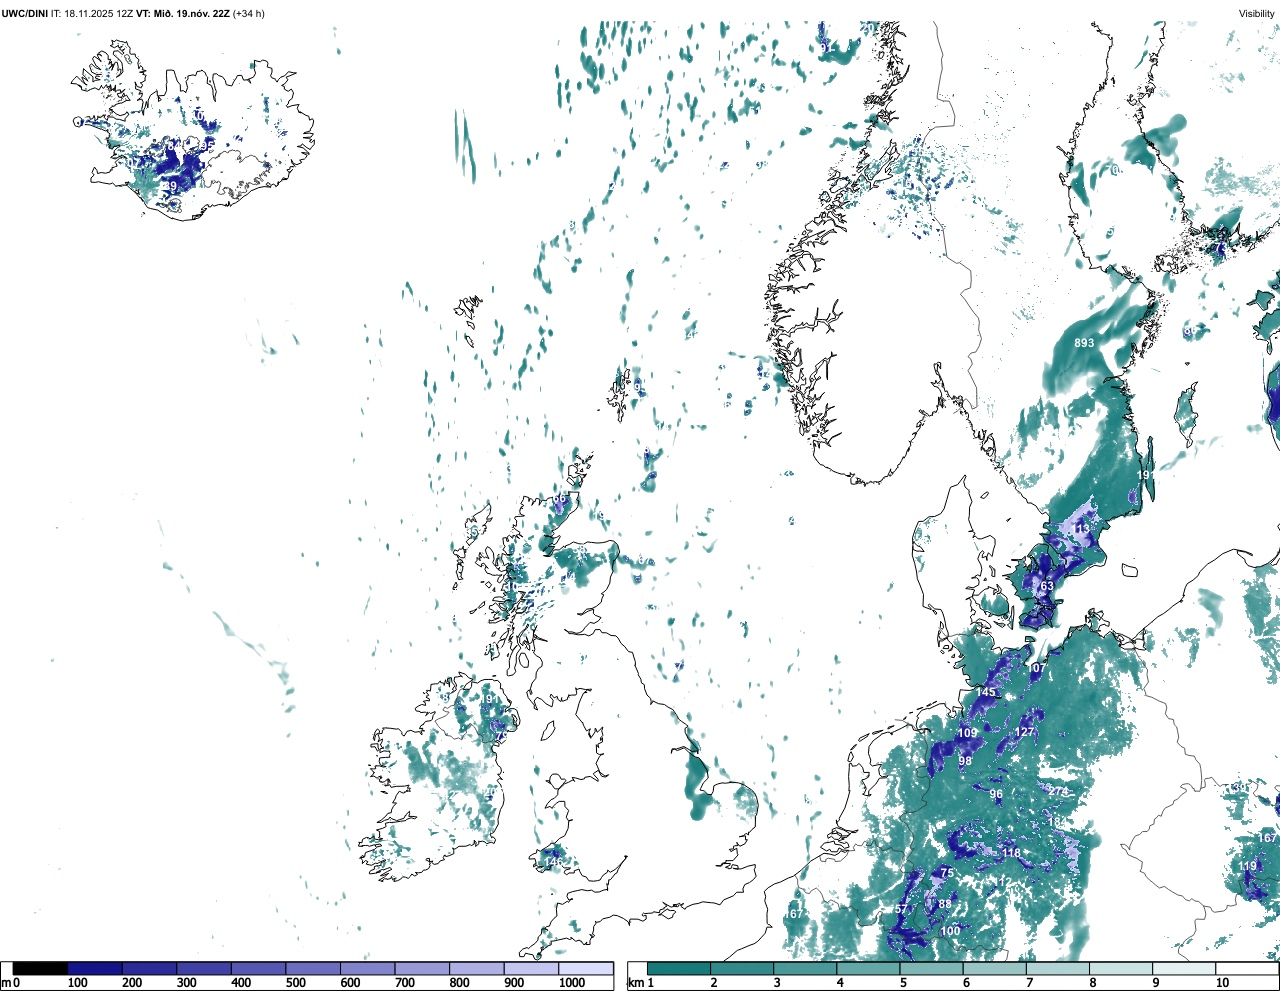Click the "127" visibility value on map
Viewport: 1280px width, 991px height.
point(1025,733)
